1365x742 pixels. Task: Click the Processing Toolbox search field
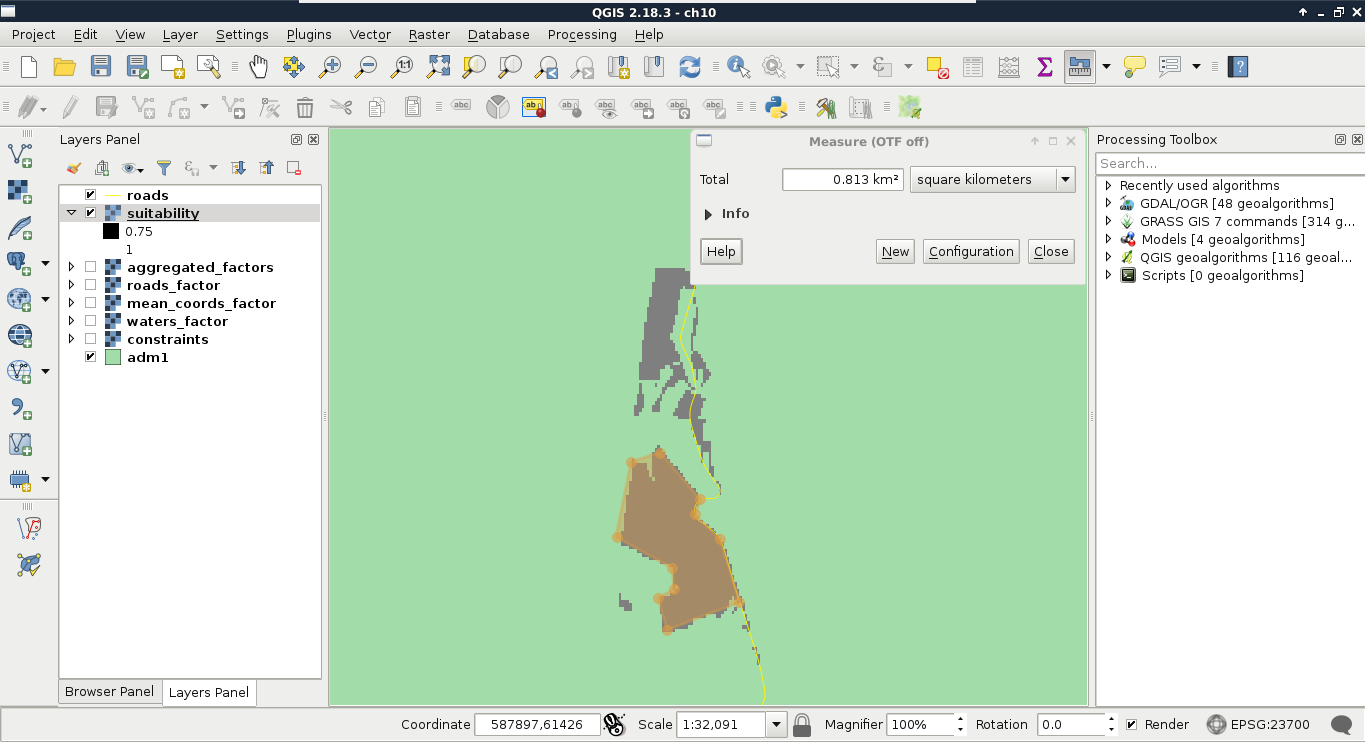[1228, 163]
